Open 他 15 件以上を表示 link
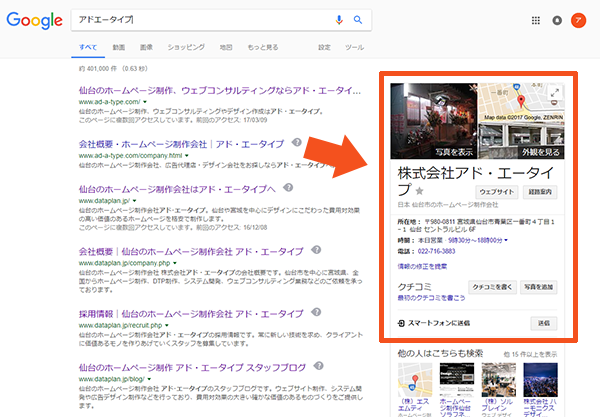600x417 pixels. [530, 355]
